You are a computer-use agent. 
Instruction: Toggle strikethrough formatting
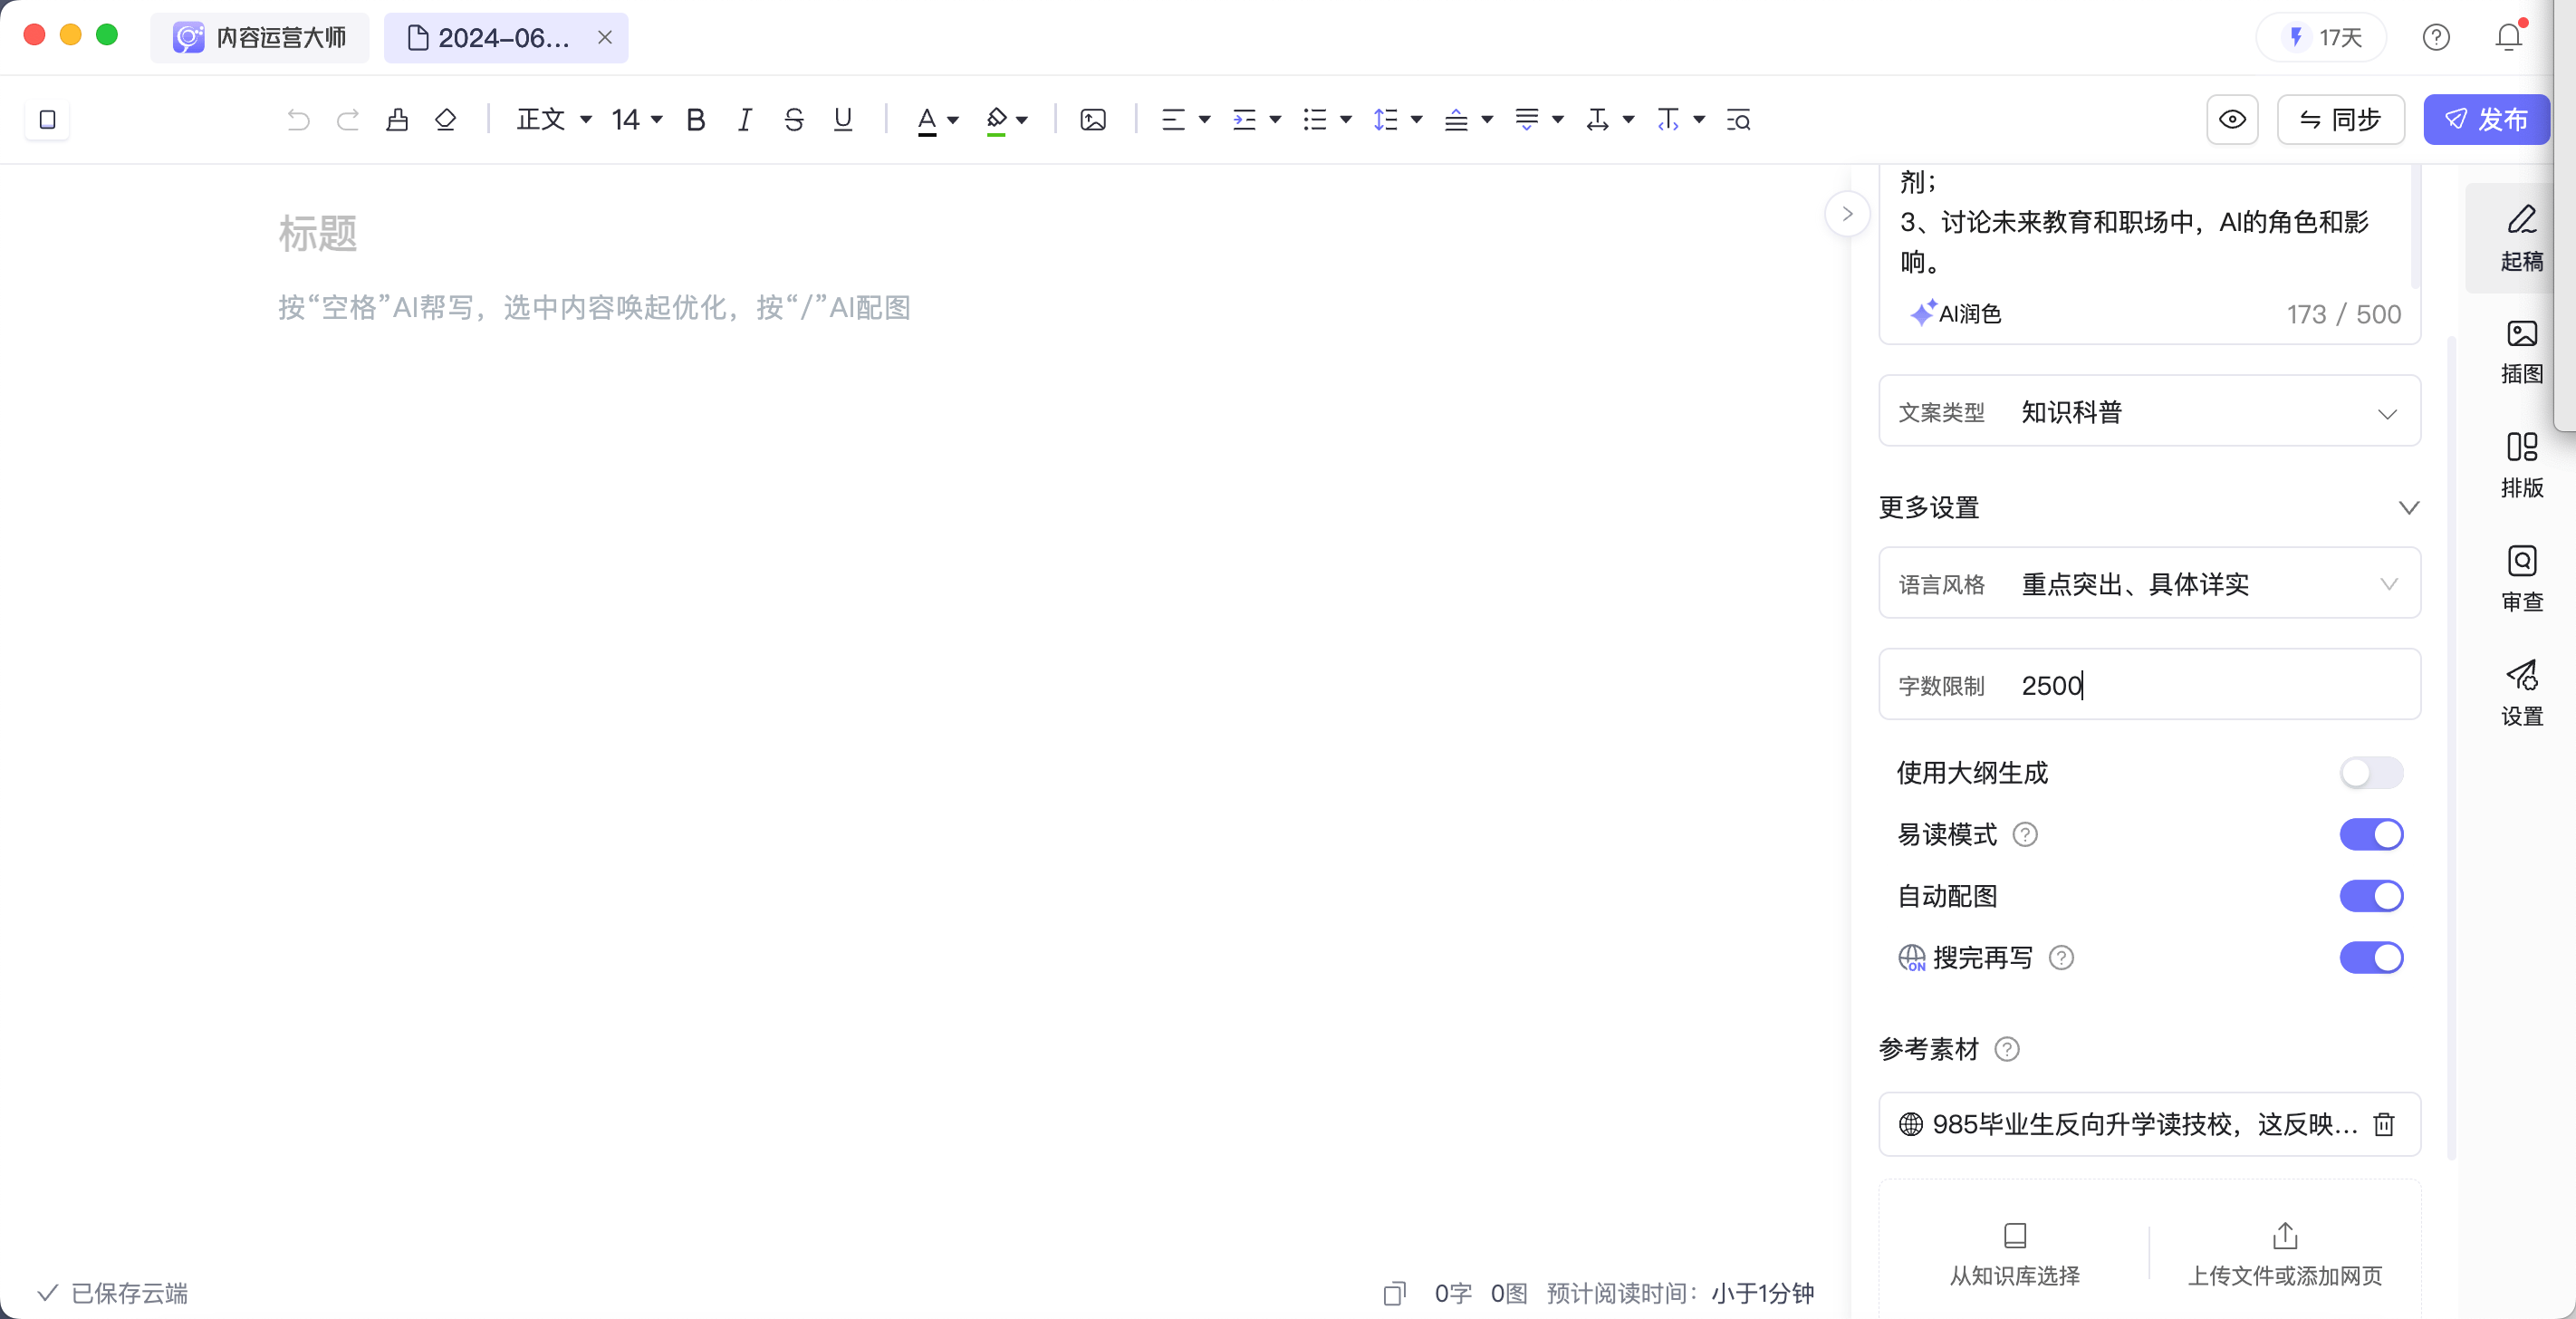794,120
